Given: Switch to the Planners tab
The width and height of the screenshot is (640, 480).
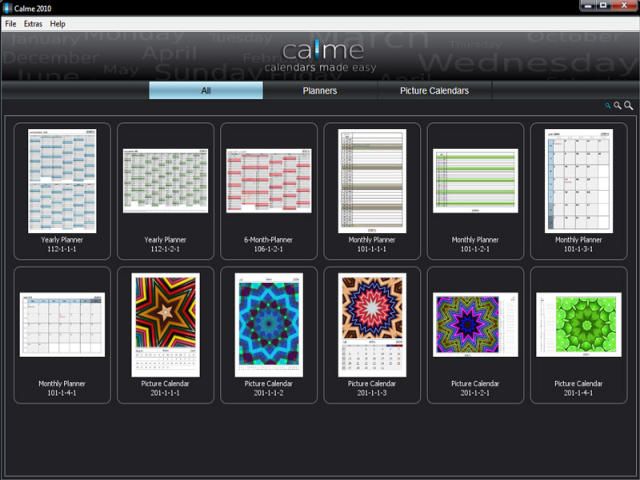Looking at the screenshot, I should pos(320,90).
